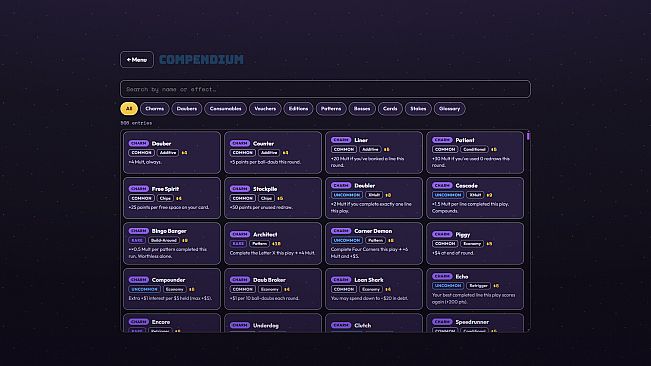Filter entries by Daubers
Image resolution: width=651 pixels, height=366 pixels.
pos(187,109)
